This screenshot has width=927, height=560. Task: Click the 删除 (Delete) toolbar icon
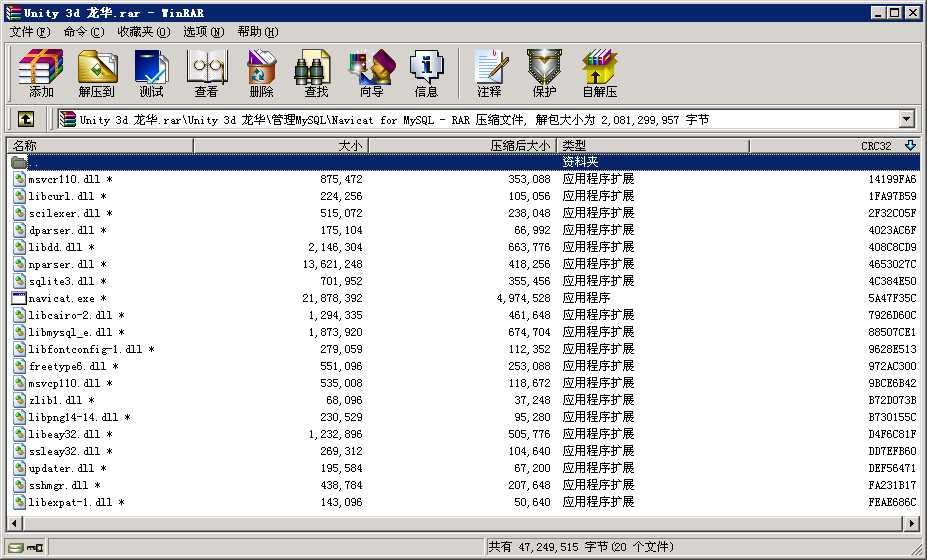[x=261, y=73]
